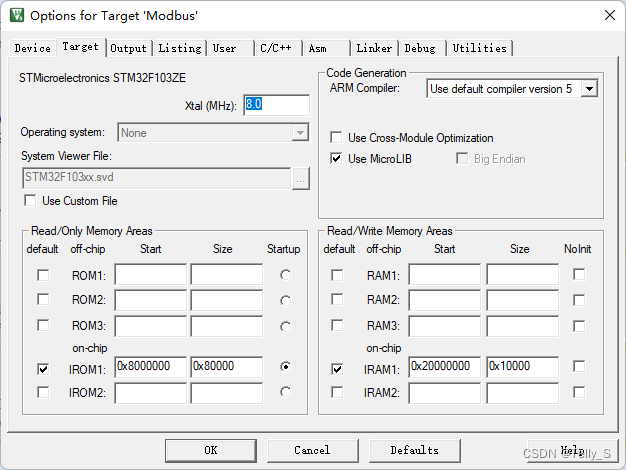Toggle the IRAM1 default checkbox

coord(337,369)
